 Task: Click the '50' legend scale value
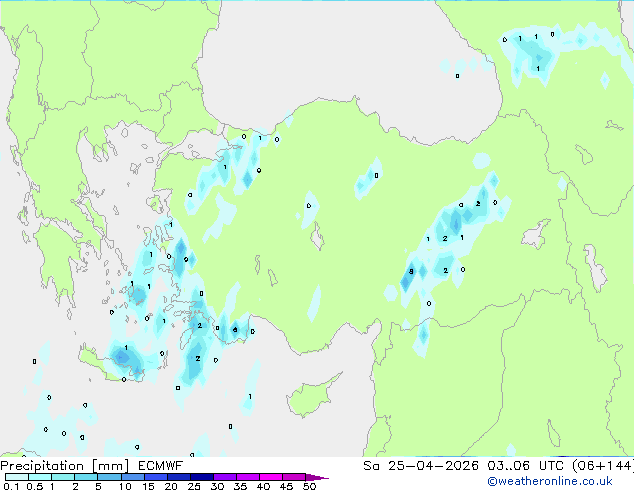tap(309, 486)
